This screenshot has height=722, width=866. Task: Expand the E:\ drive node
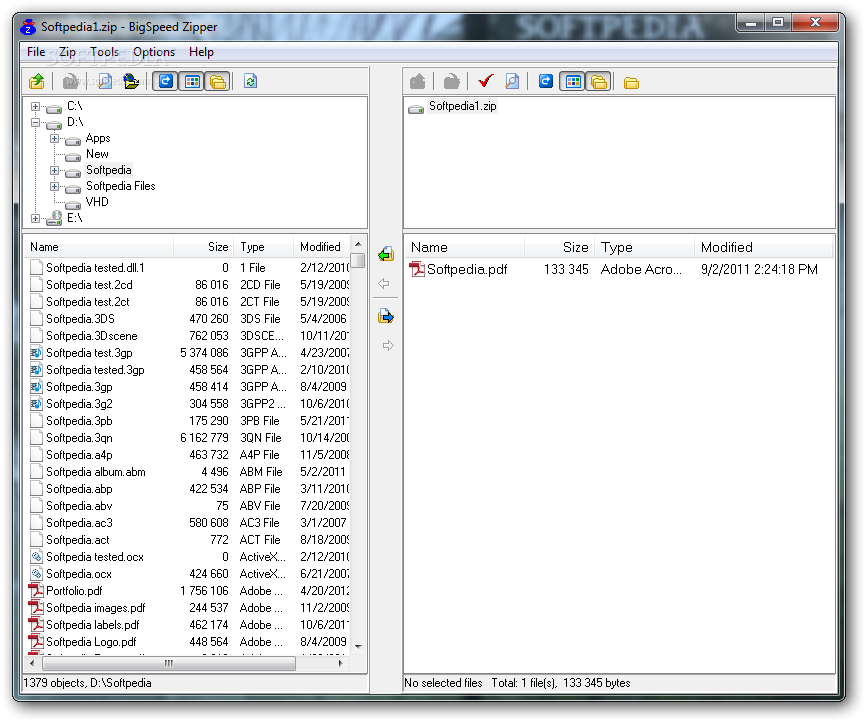click(x=35, y=218)
